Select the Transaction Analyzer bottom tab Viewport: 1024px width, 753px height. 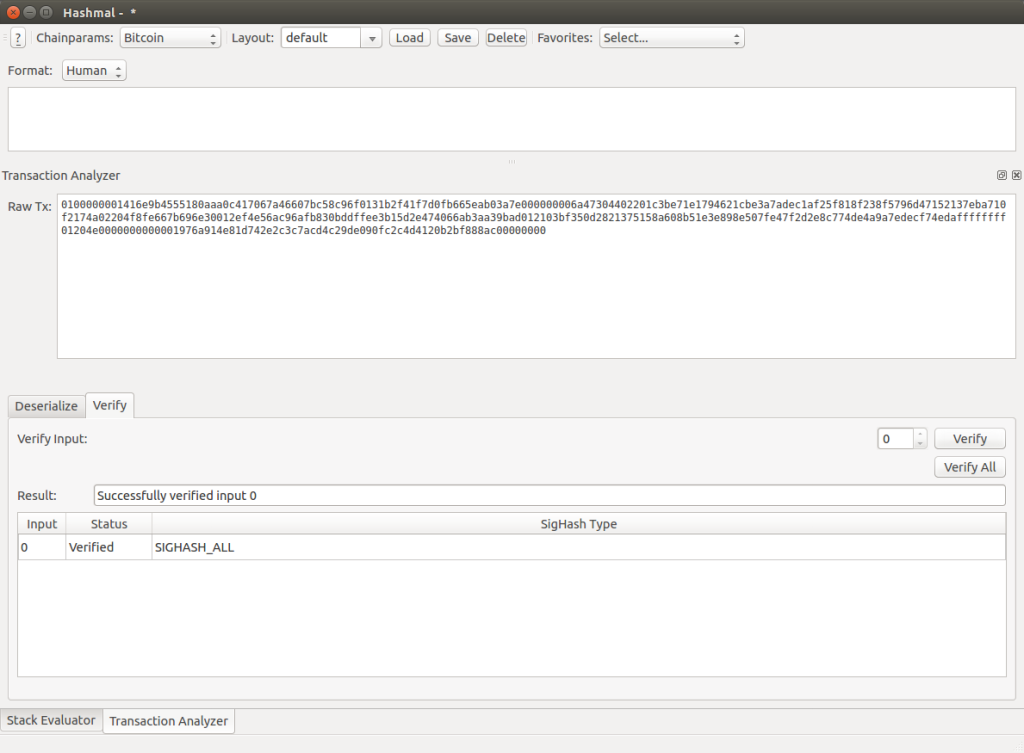[168, 721]
